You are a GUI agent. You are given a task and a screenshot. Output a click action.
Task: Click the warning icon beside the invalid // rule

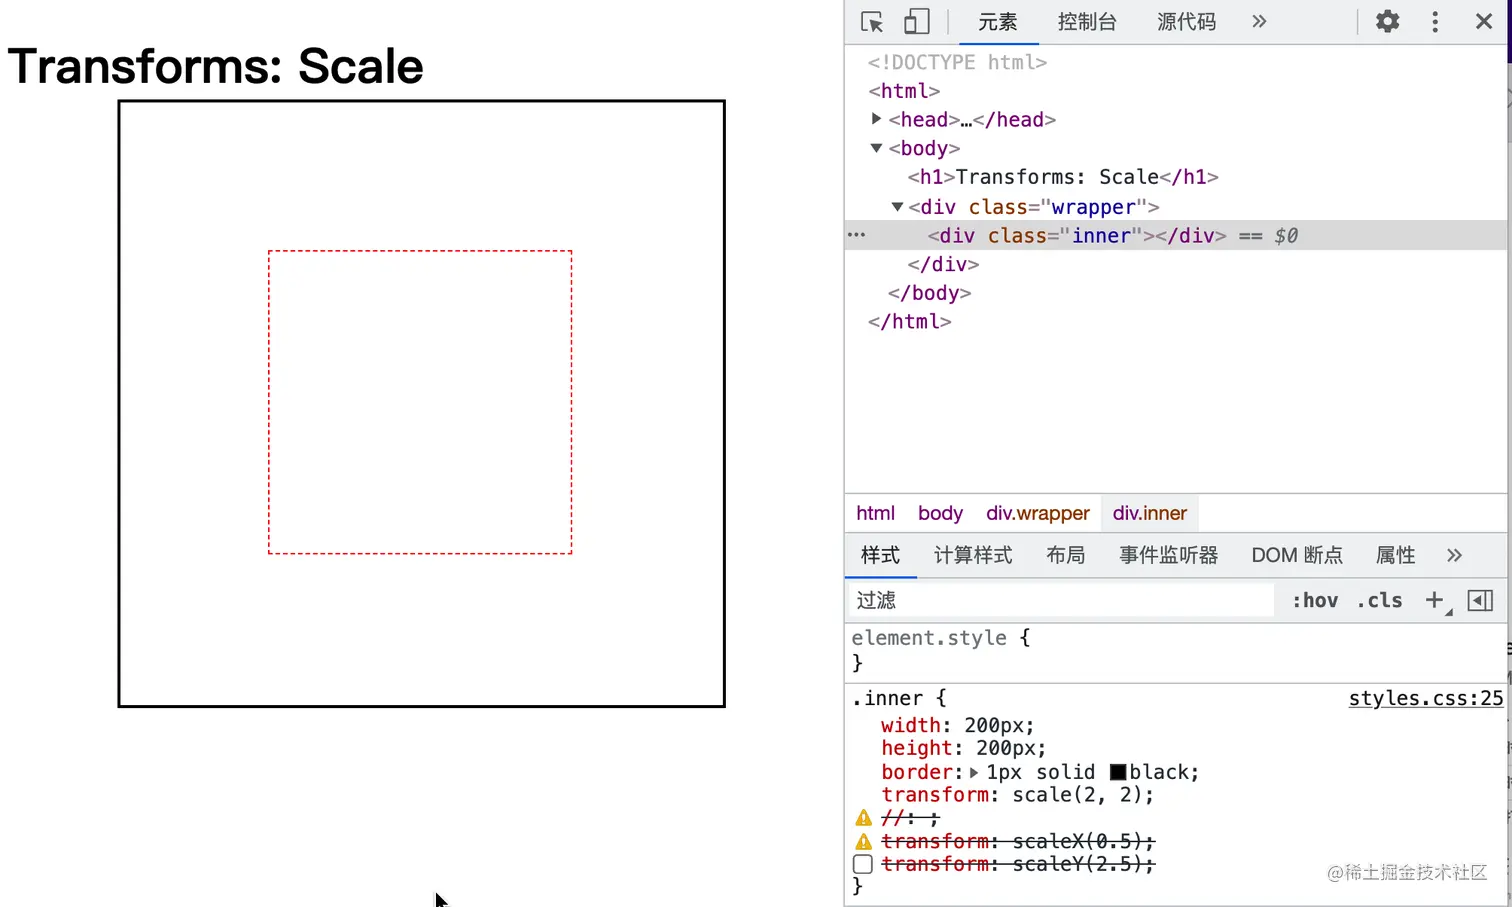(864, 818)
